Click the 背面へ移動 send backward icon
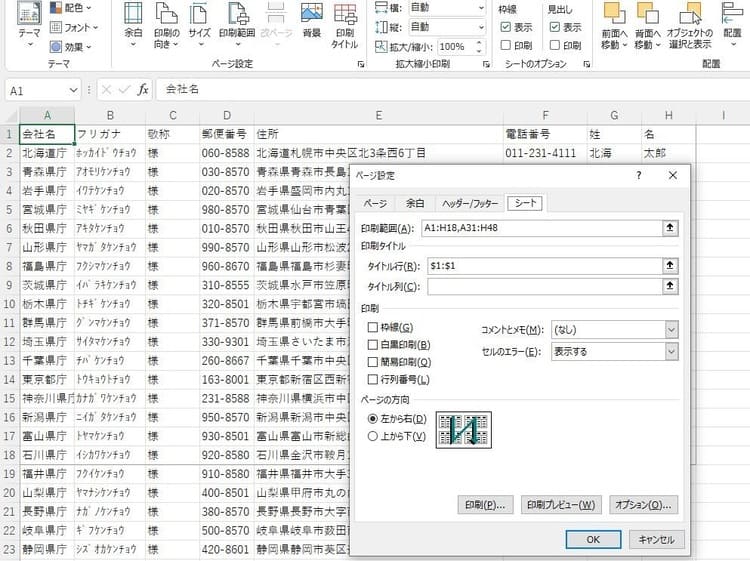This screenshot has height=561, width=750. coord(647,25)
